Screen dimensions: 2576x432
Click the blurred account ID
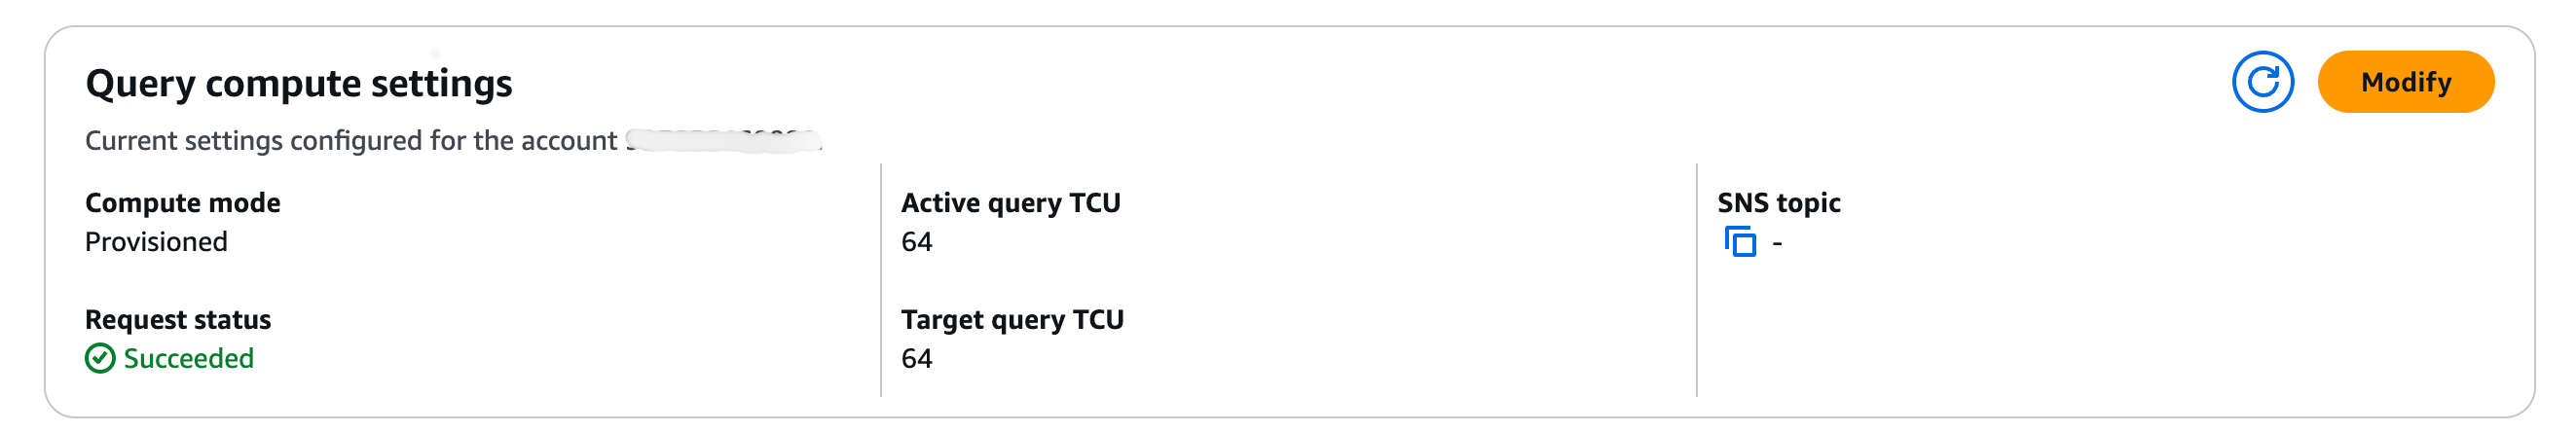click(x=723, y=141)
